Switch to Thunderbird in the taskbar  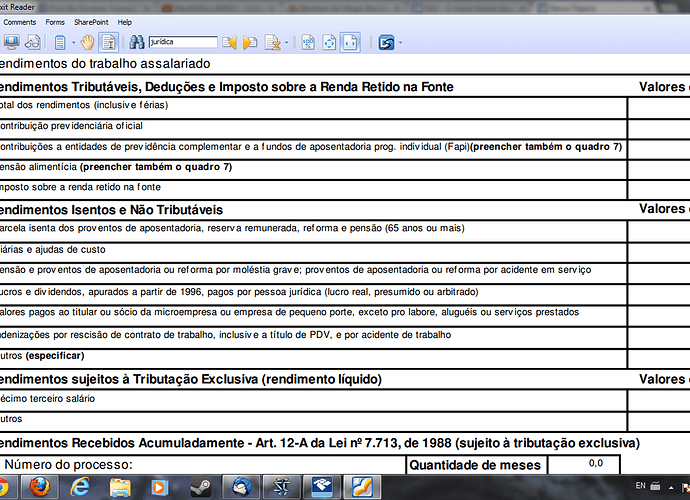tap(241, 487)
